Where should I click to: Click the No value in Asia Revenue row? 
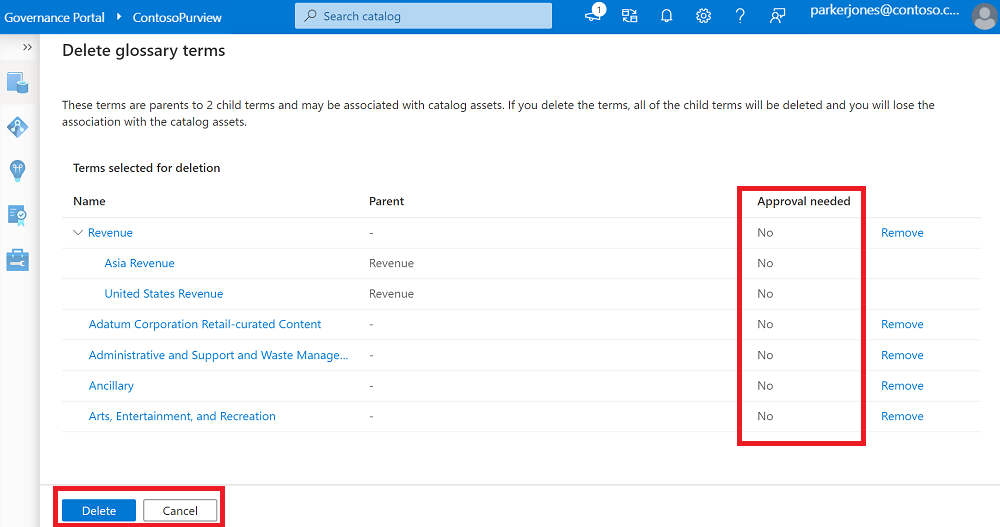765,263
